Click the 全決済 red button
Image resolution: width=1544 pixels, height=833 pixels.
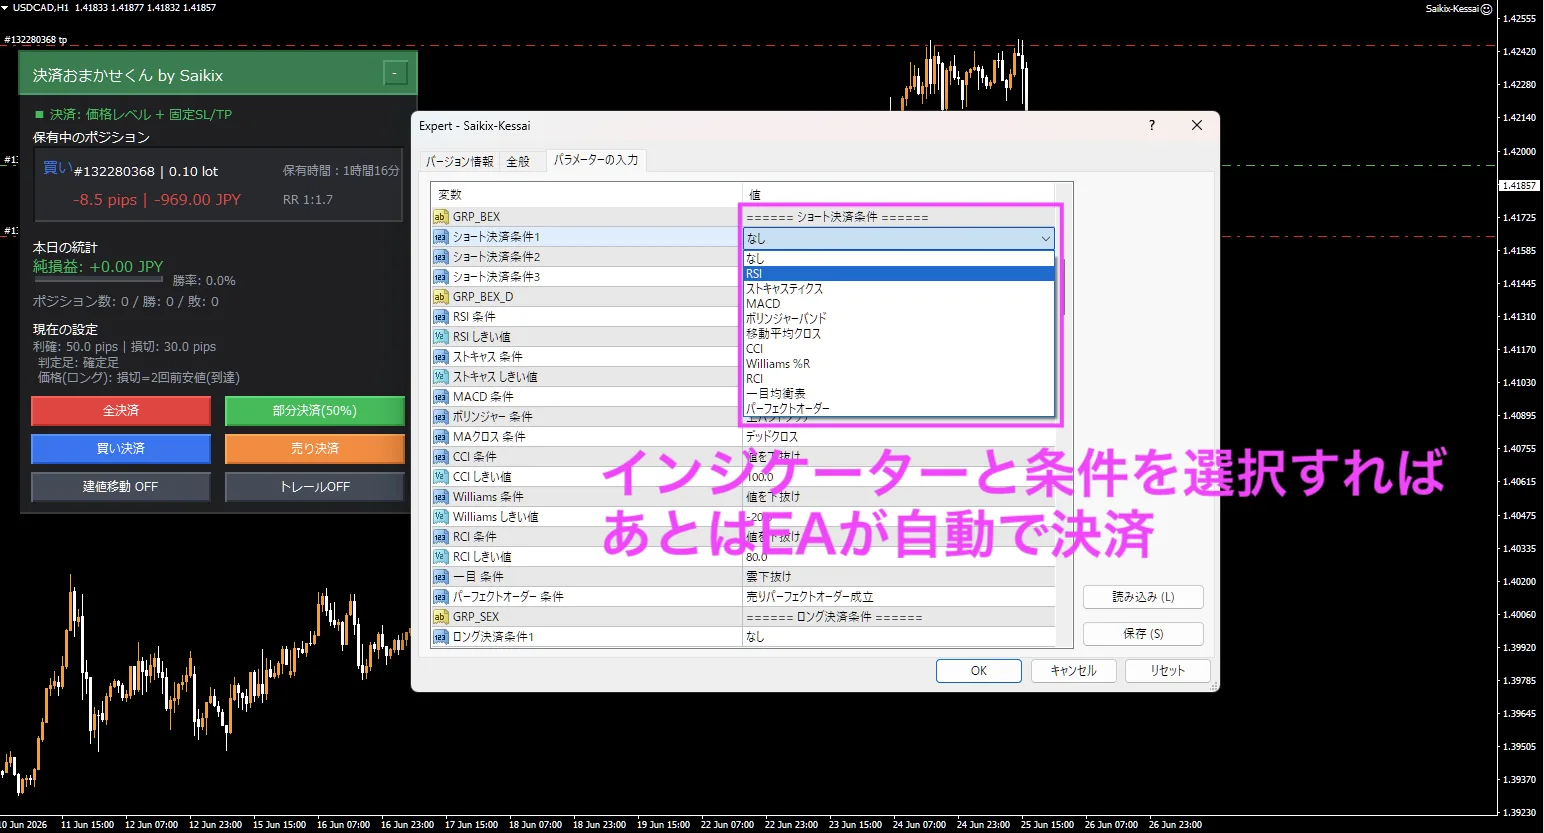point(121,411)
